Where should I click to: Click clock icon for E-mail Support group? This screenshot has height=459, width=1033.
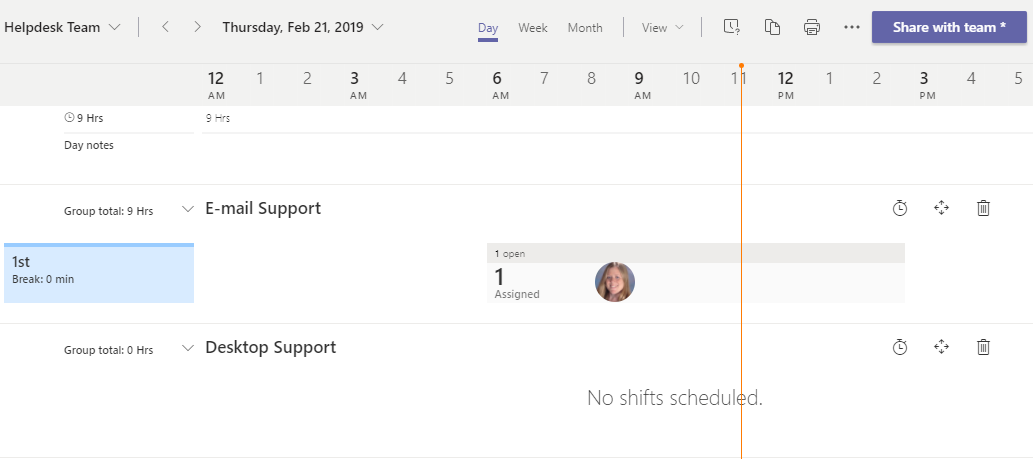900,208
